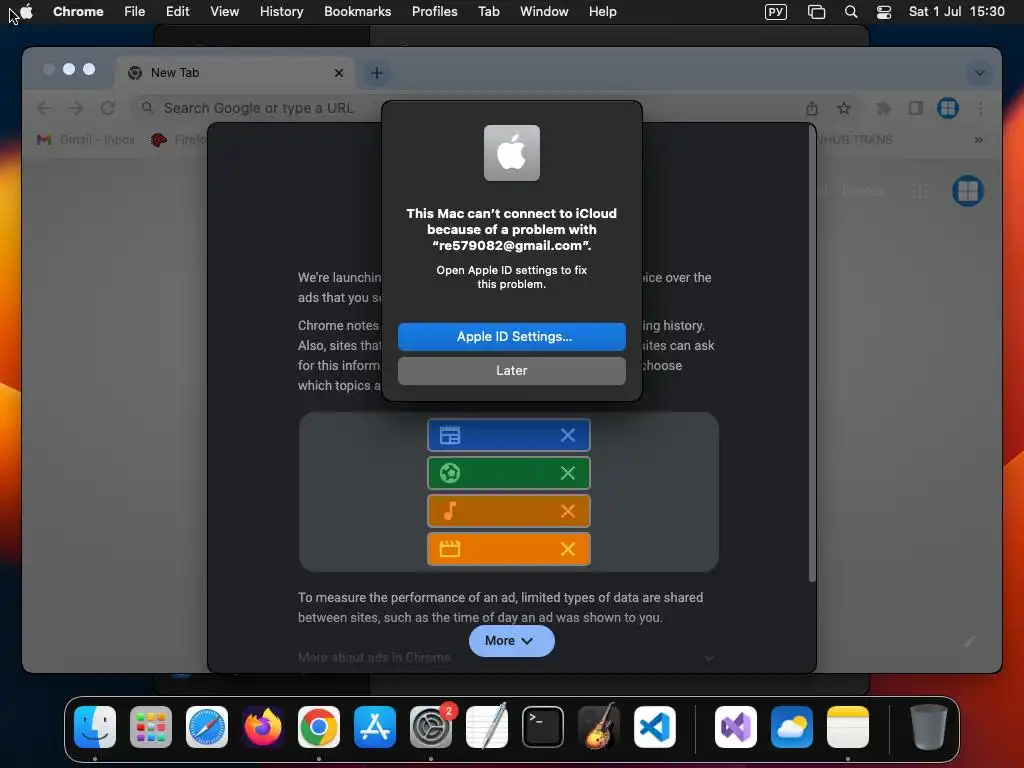
Task: Remove the green sports topic chip
Action: click(x=568, y=473)
